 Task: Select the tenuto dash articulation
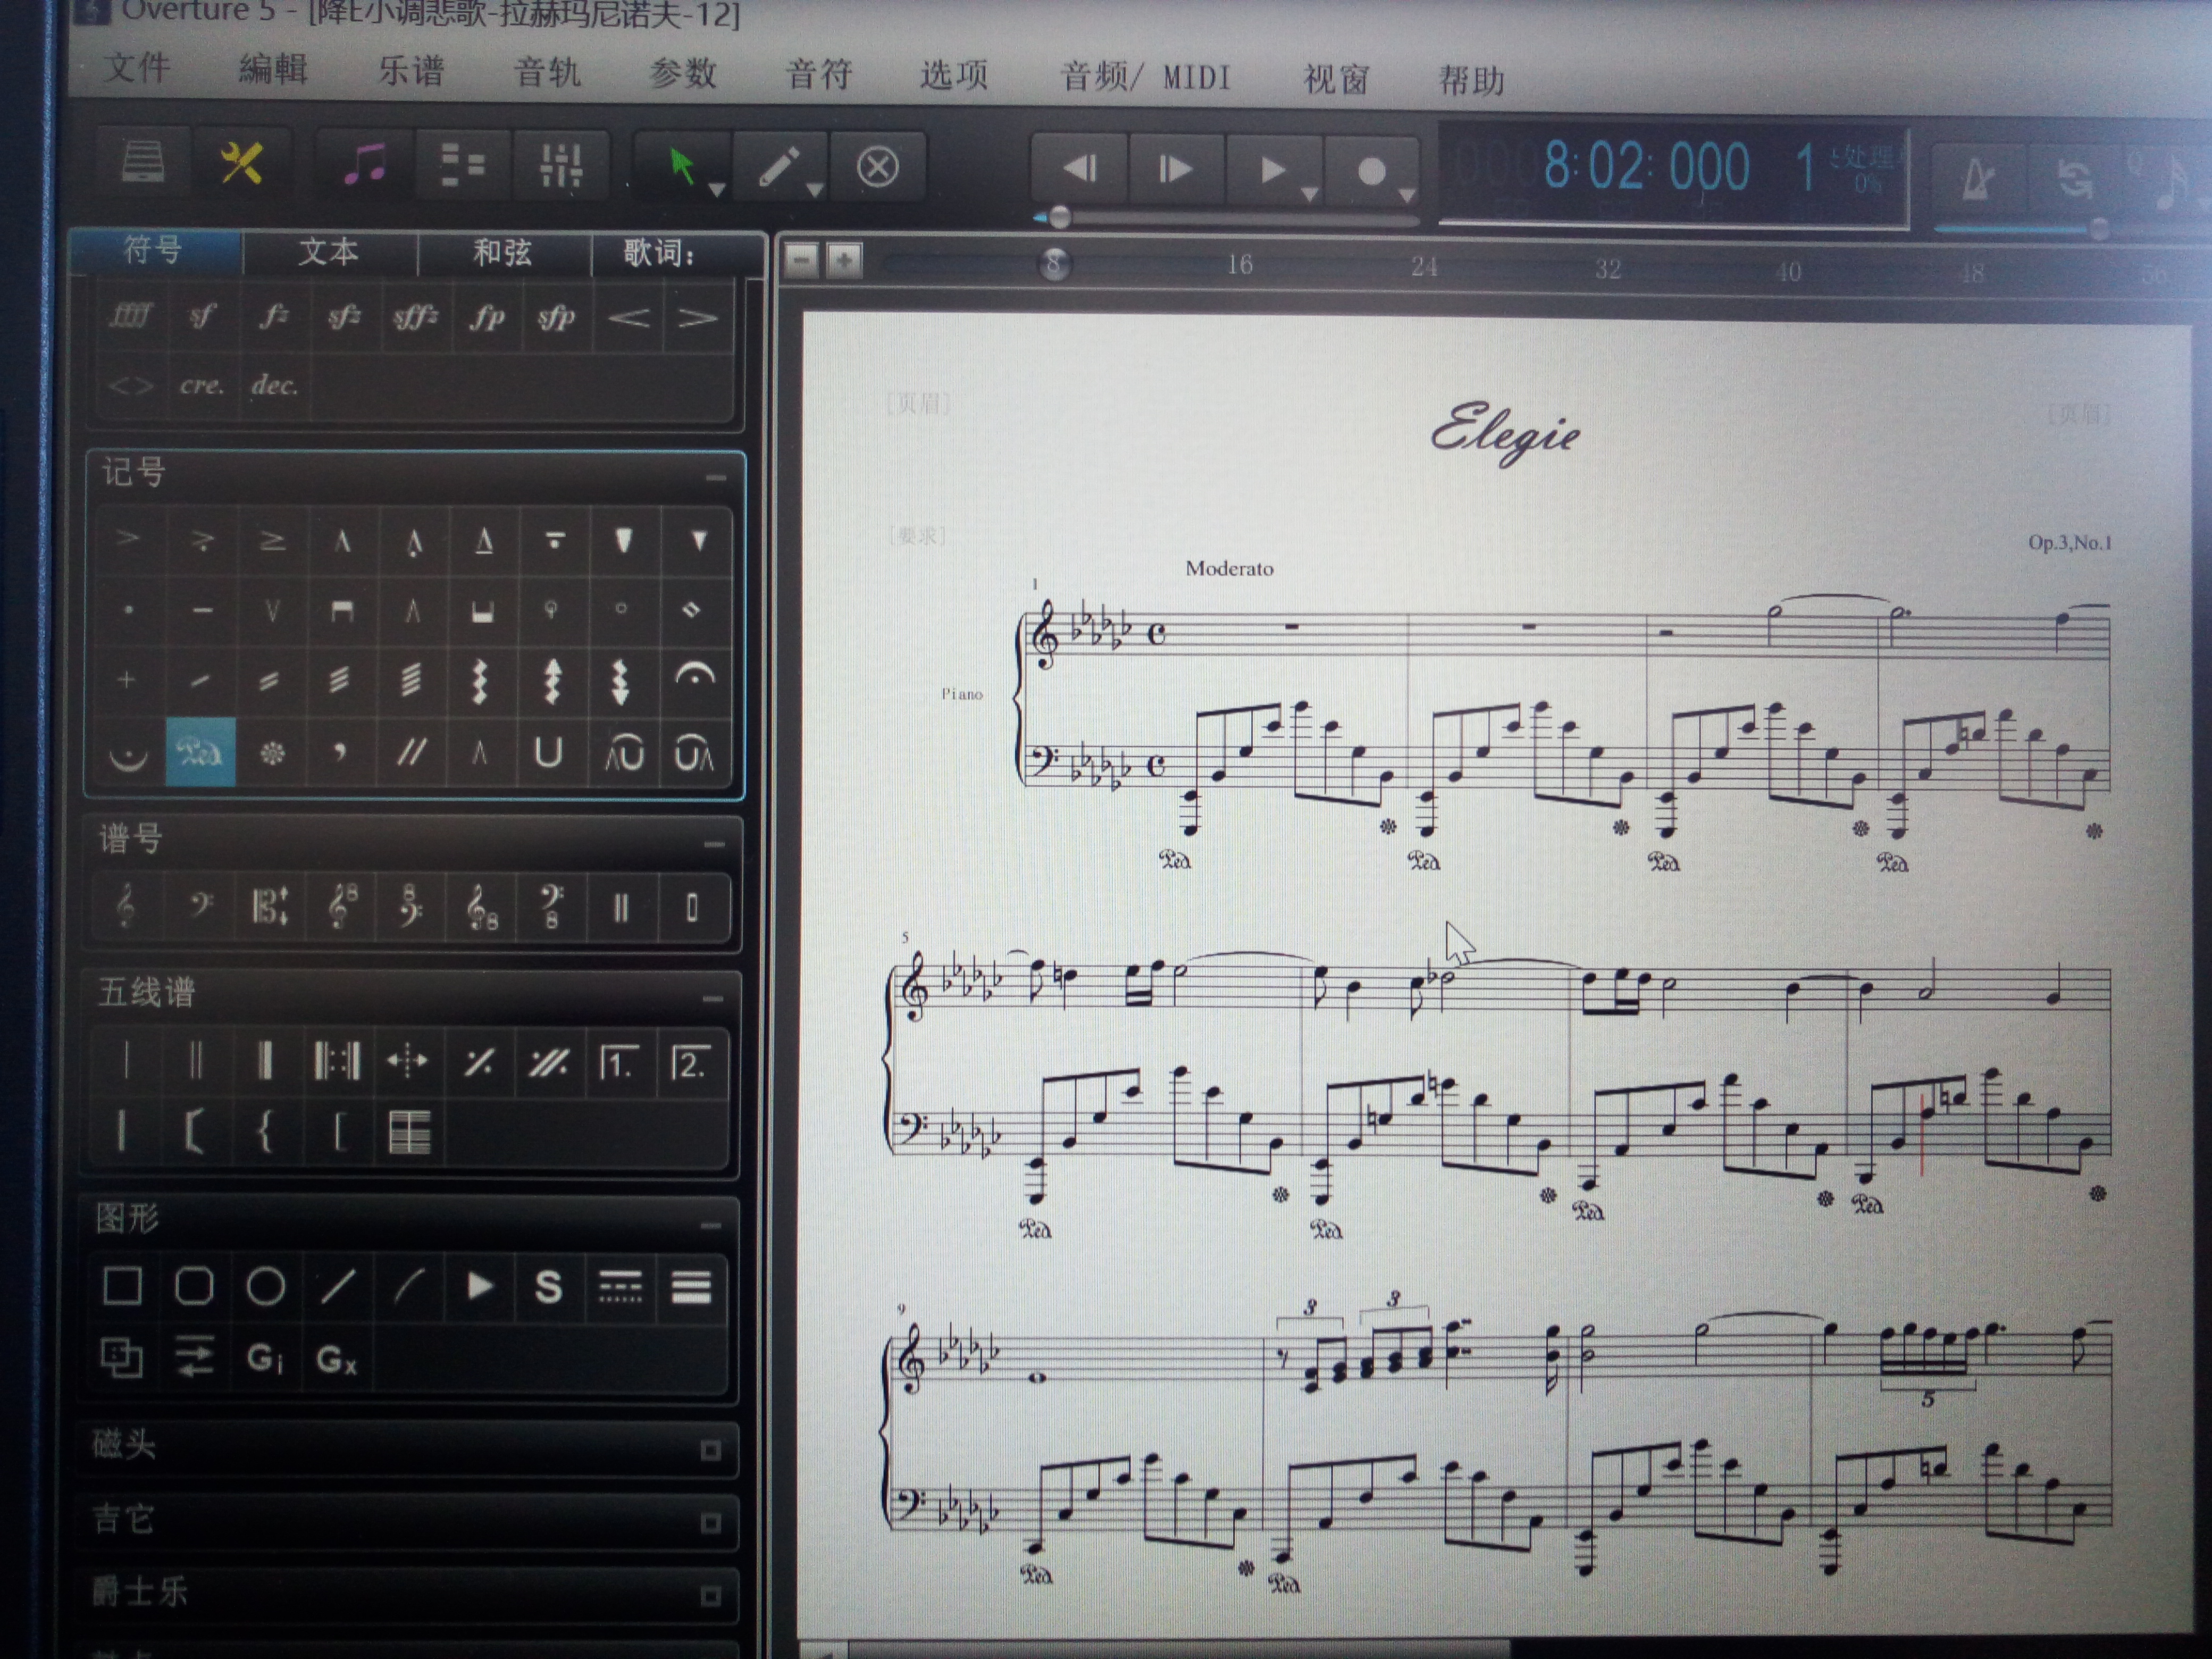coord(202,609)
